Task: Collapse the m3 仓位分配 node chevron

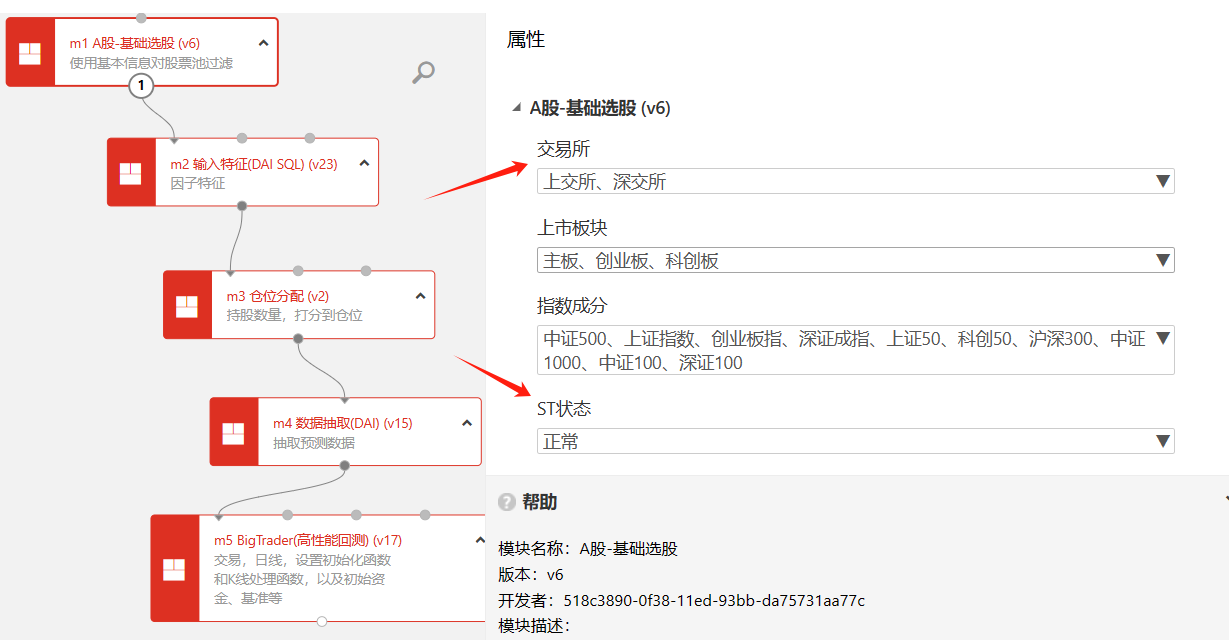Action: point(420,296)
